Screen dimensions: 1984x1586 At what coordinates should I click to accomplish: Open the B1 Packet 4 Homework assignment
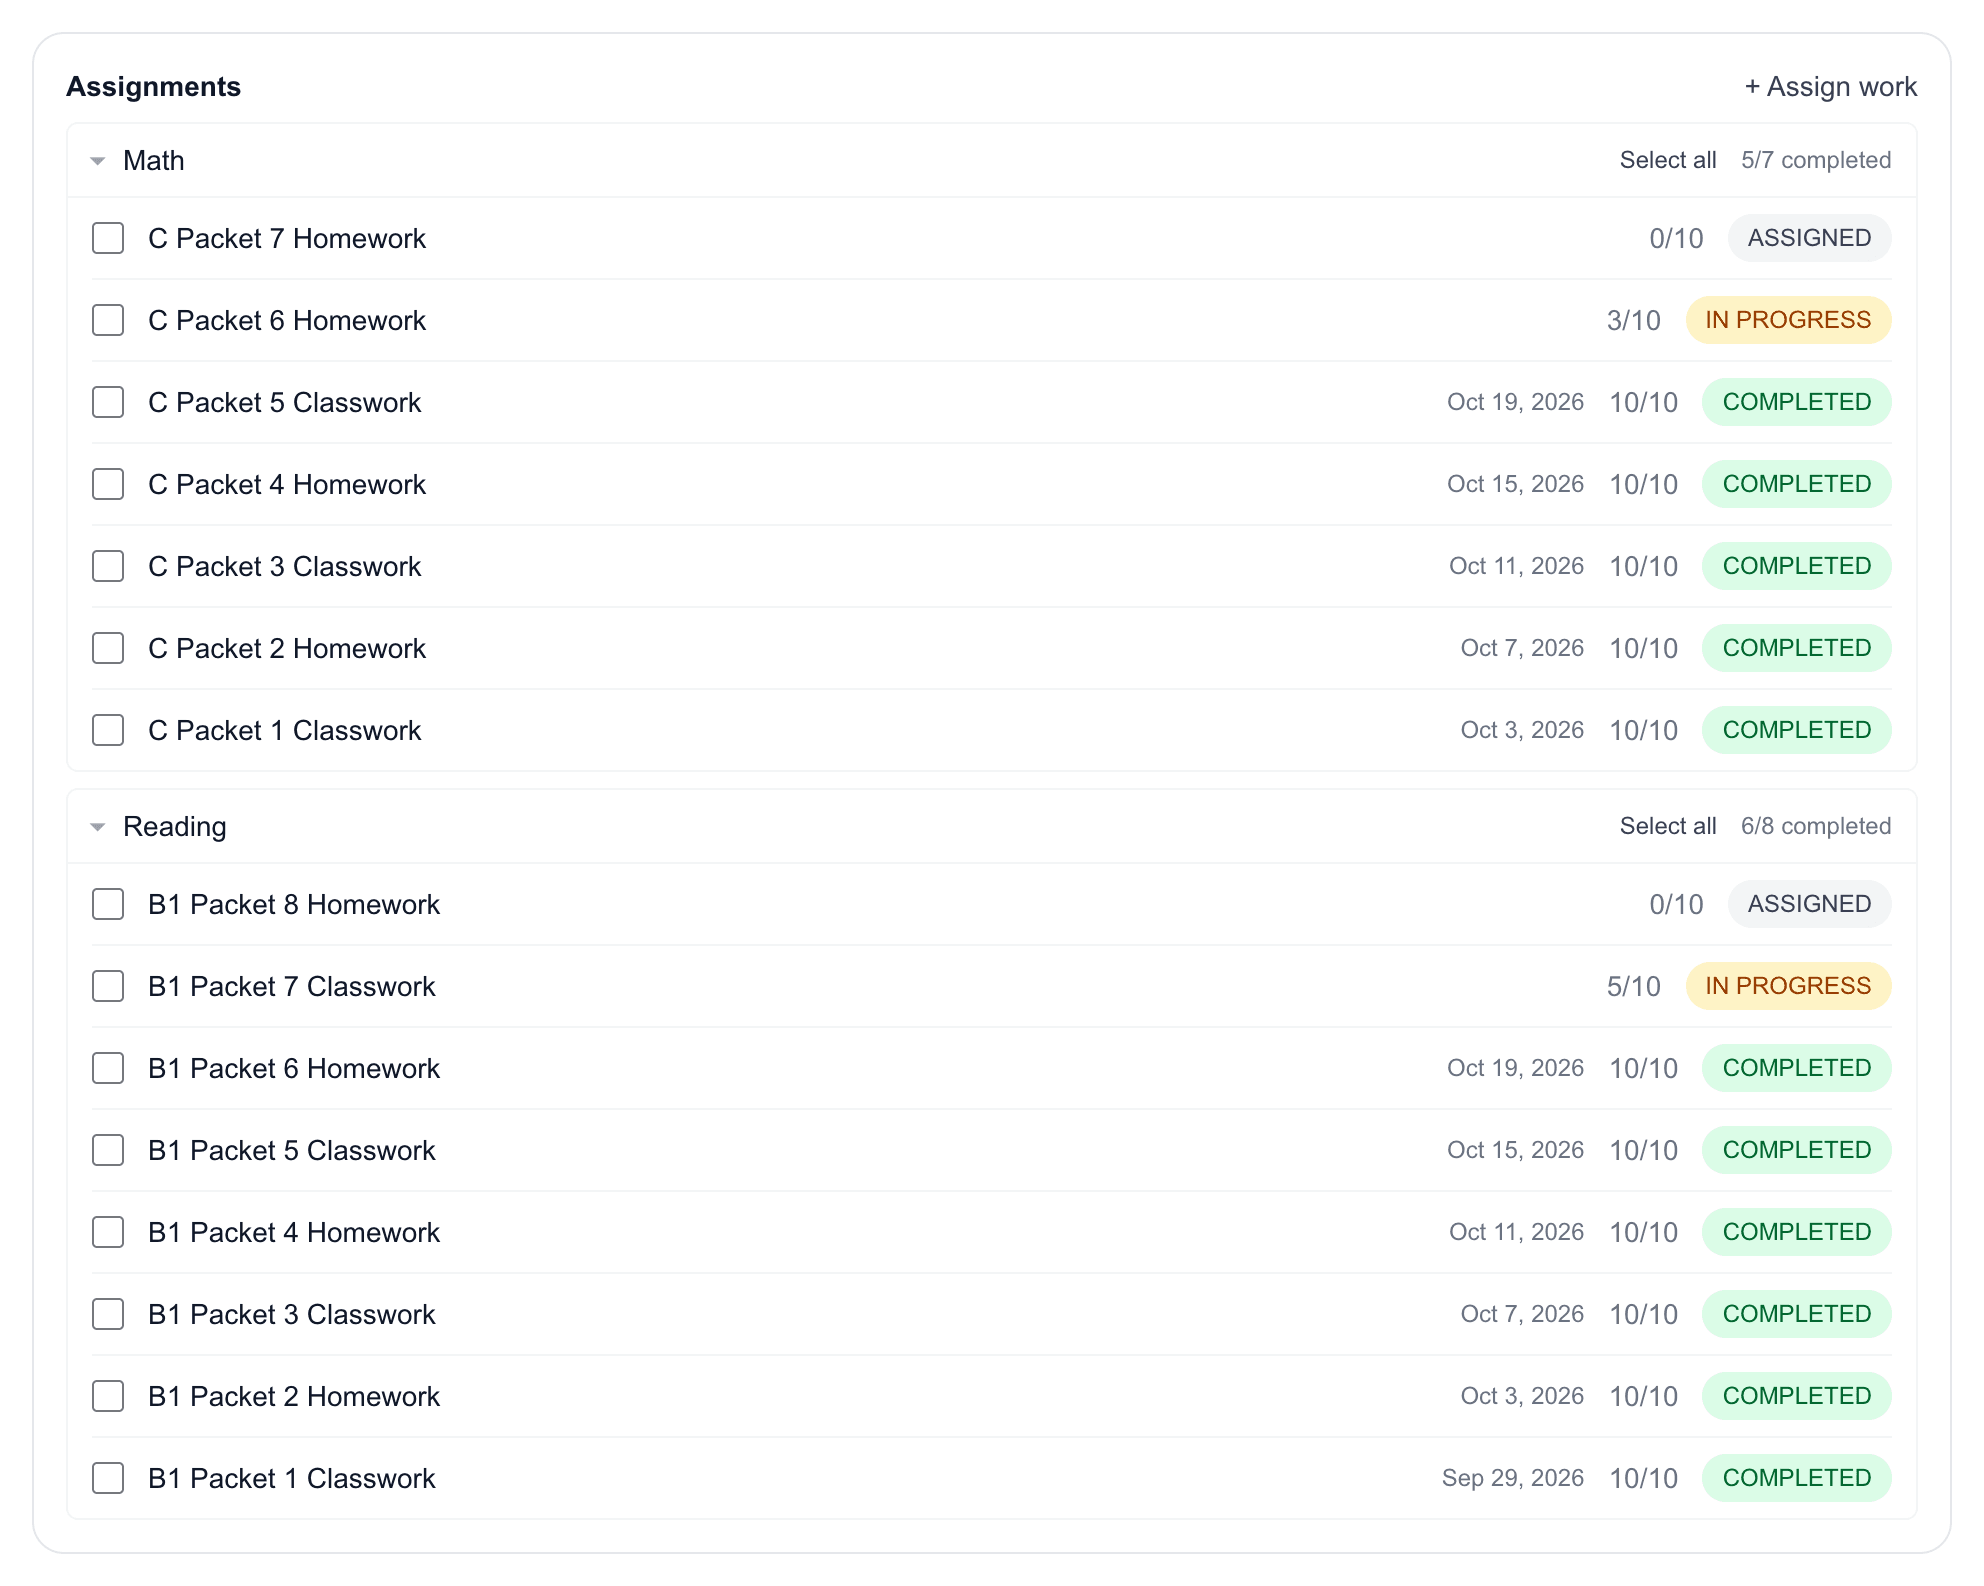[x=294, y=1232]
